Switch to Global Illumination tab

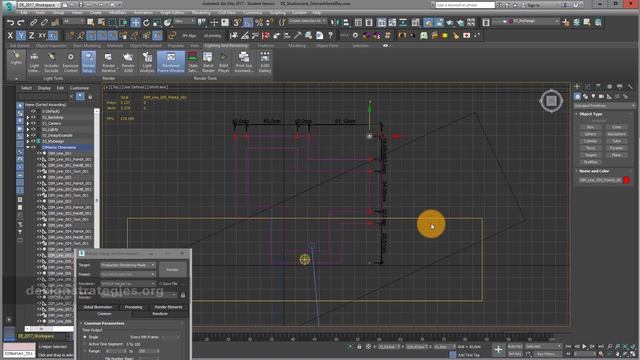click(x=98, y=307)
